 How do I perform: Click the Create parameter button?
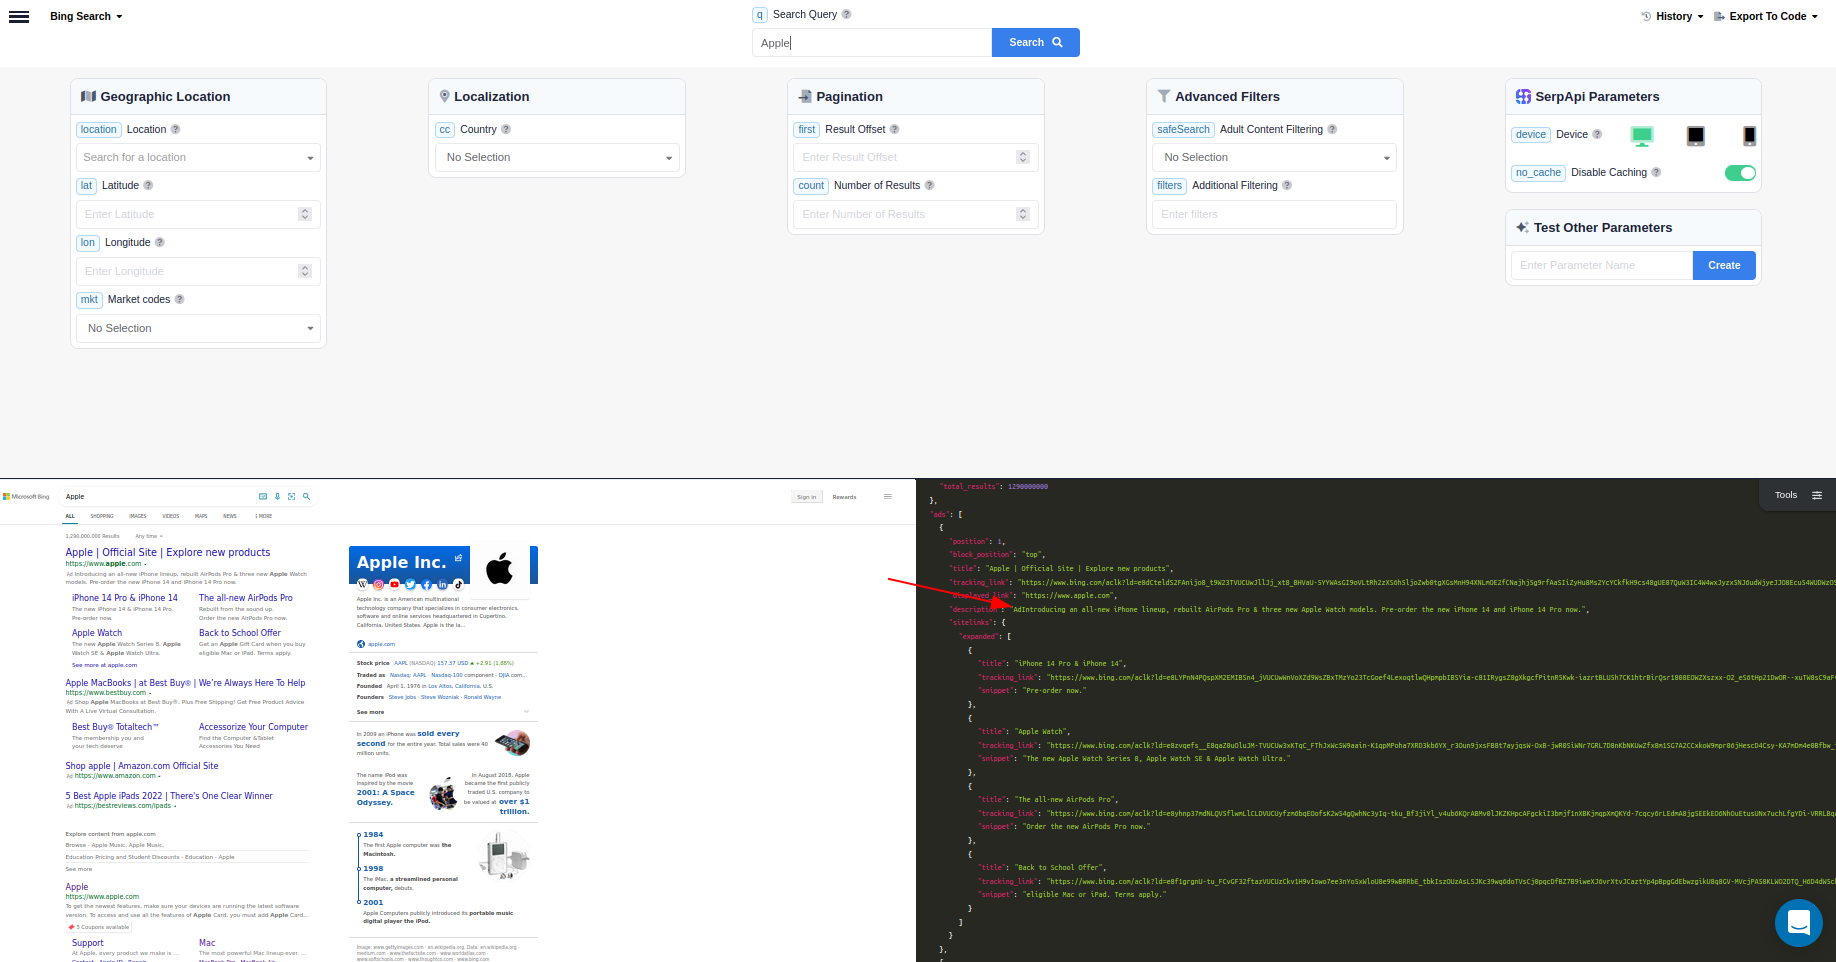click(x=1723, y=265)
